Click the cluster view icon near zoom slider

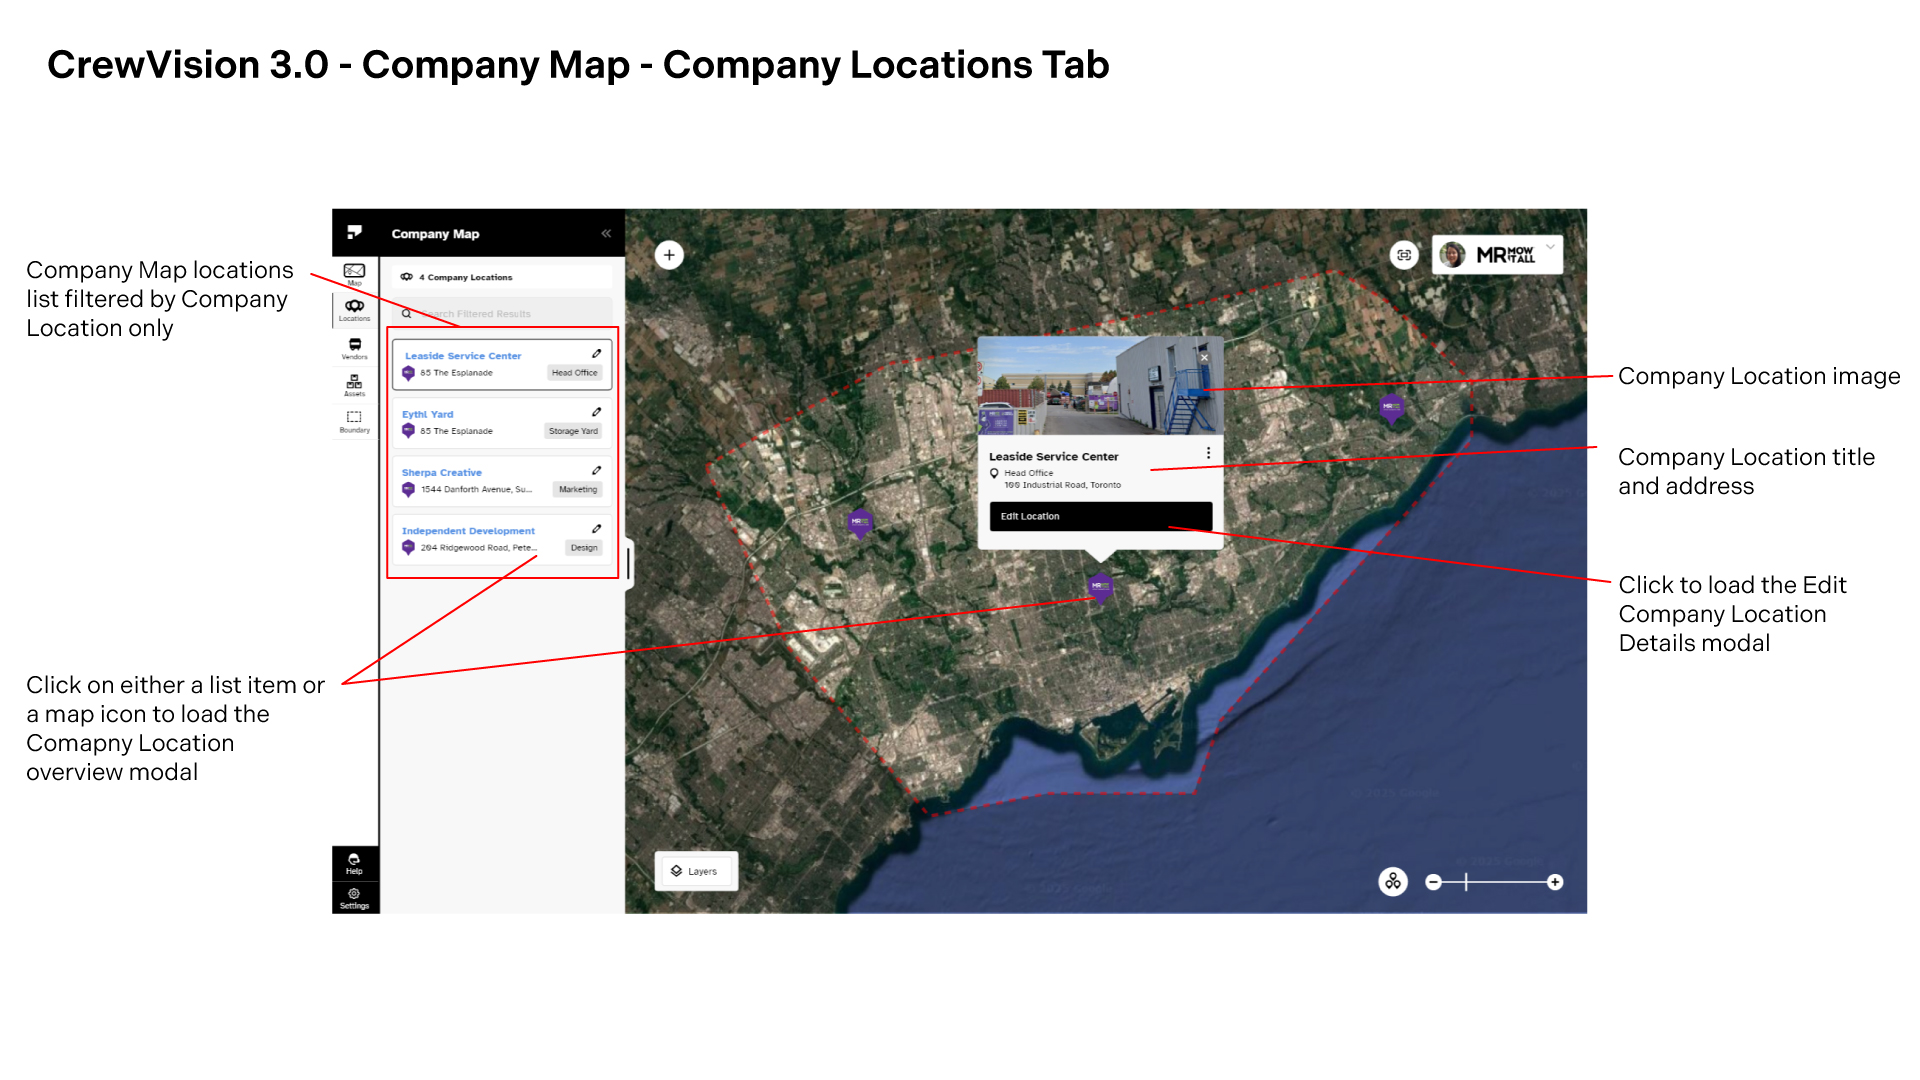pos(1393,882)
